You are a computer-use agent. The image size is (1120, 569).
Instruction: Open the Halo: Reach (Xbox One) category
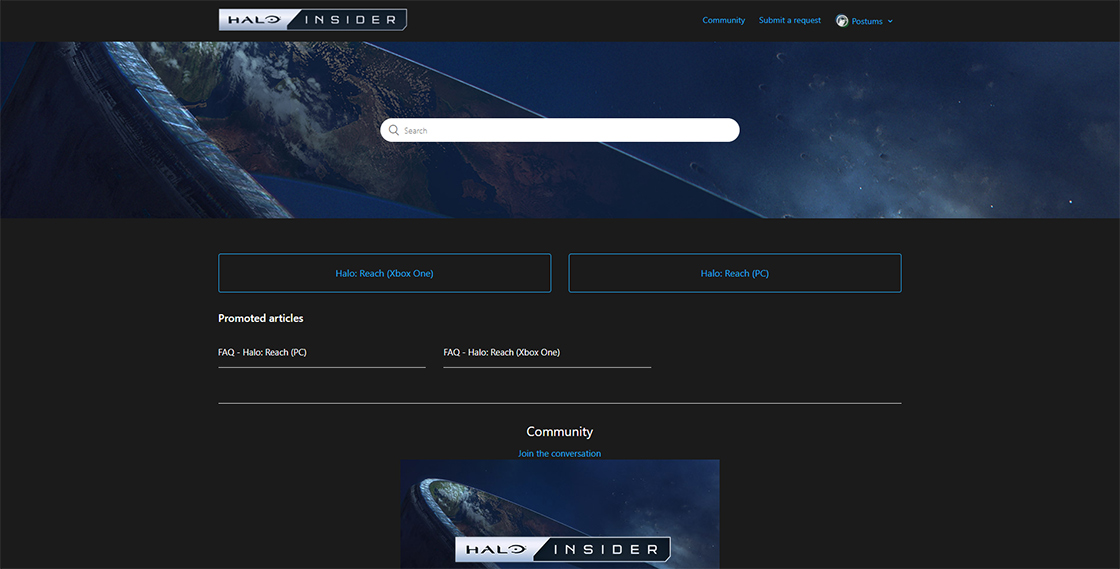point(384,273)
